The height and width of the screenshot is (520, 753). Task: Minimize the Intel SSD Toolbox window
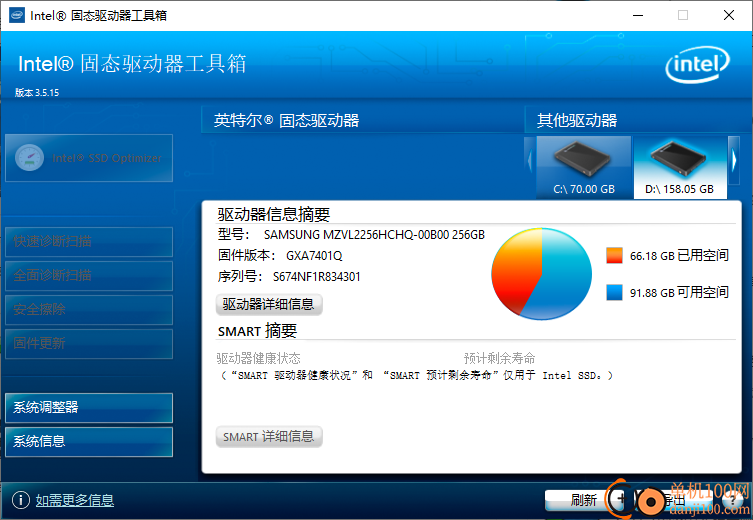tap(638, 15)
